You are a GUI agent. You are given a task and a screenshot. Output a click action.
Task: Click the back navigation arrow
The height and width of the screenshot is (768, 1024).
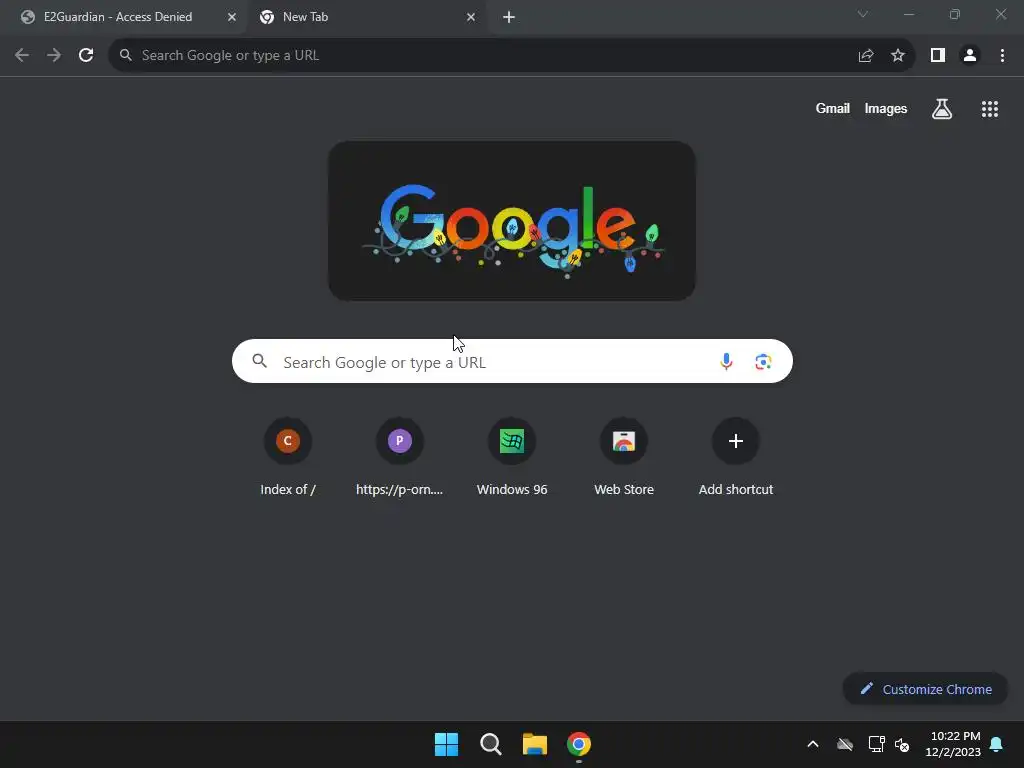point(22,56)
